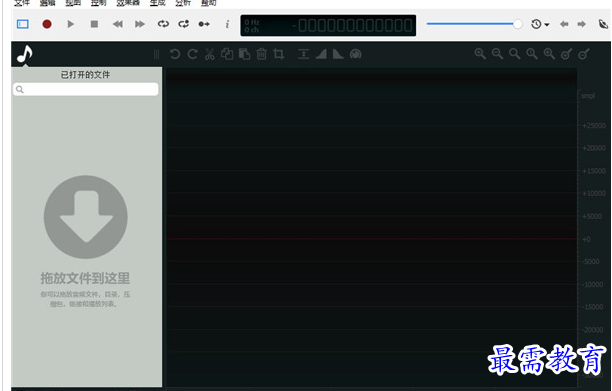
Task: Click the first Zoom In magnifier icon
Action: coord(480,54)
